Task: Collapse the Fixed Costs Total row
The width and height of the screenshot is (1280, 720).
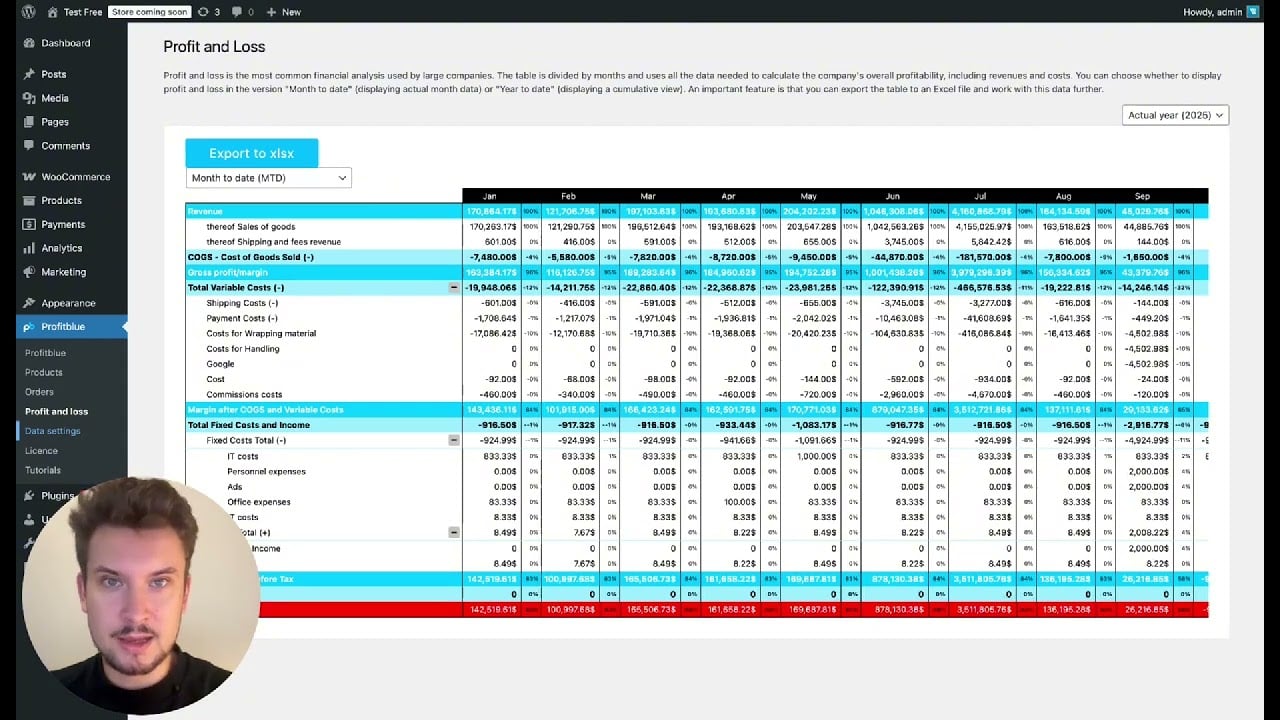Action: (x=455, y=440)
